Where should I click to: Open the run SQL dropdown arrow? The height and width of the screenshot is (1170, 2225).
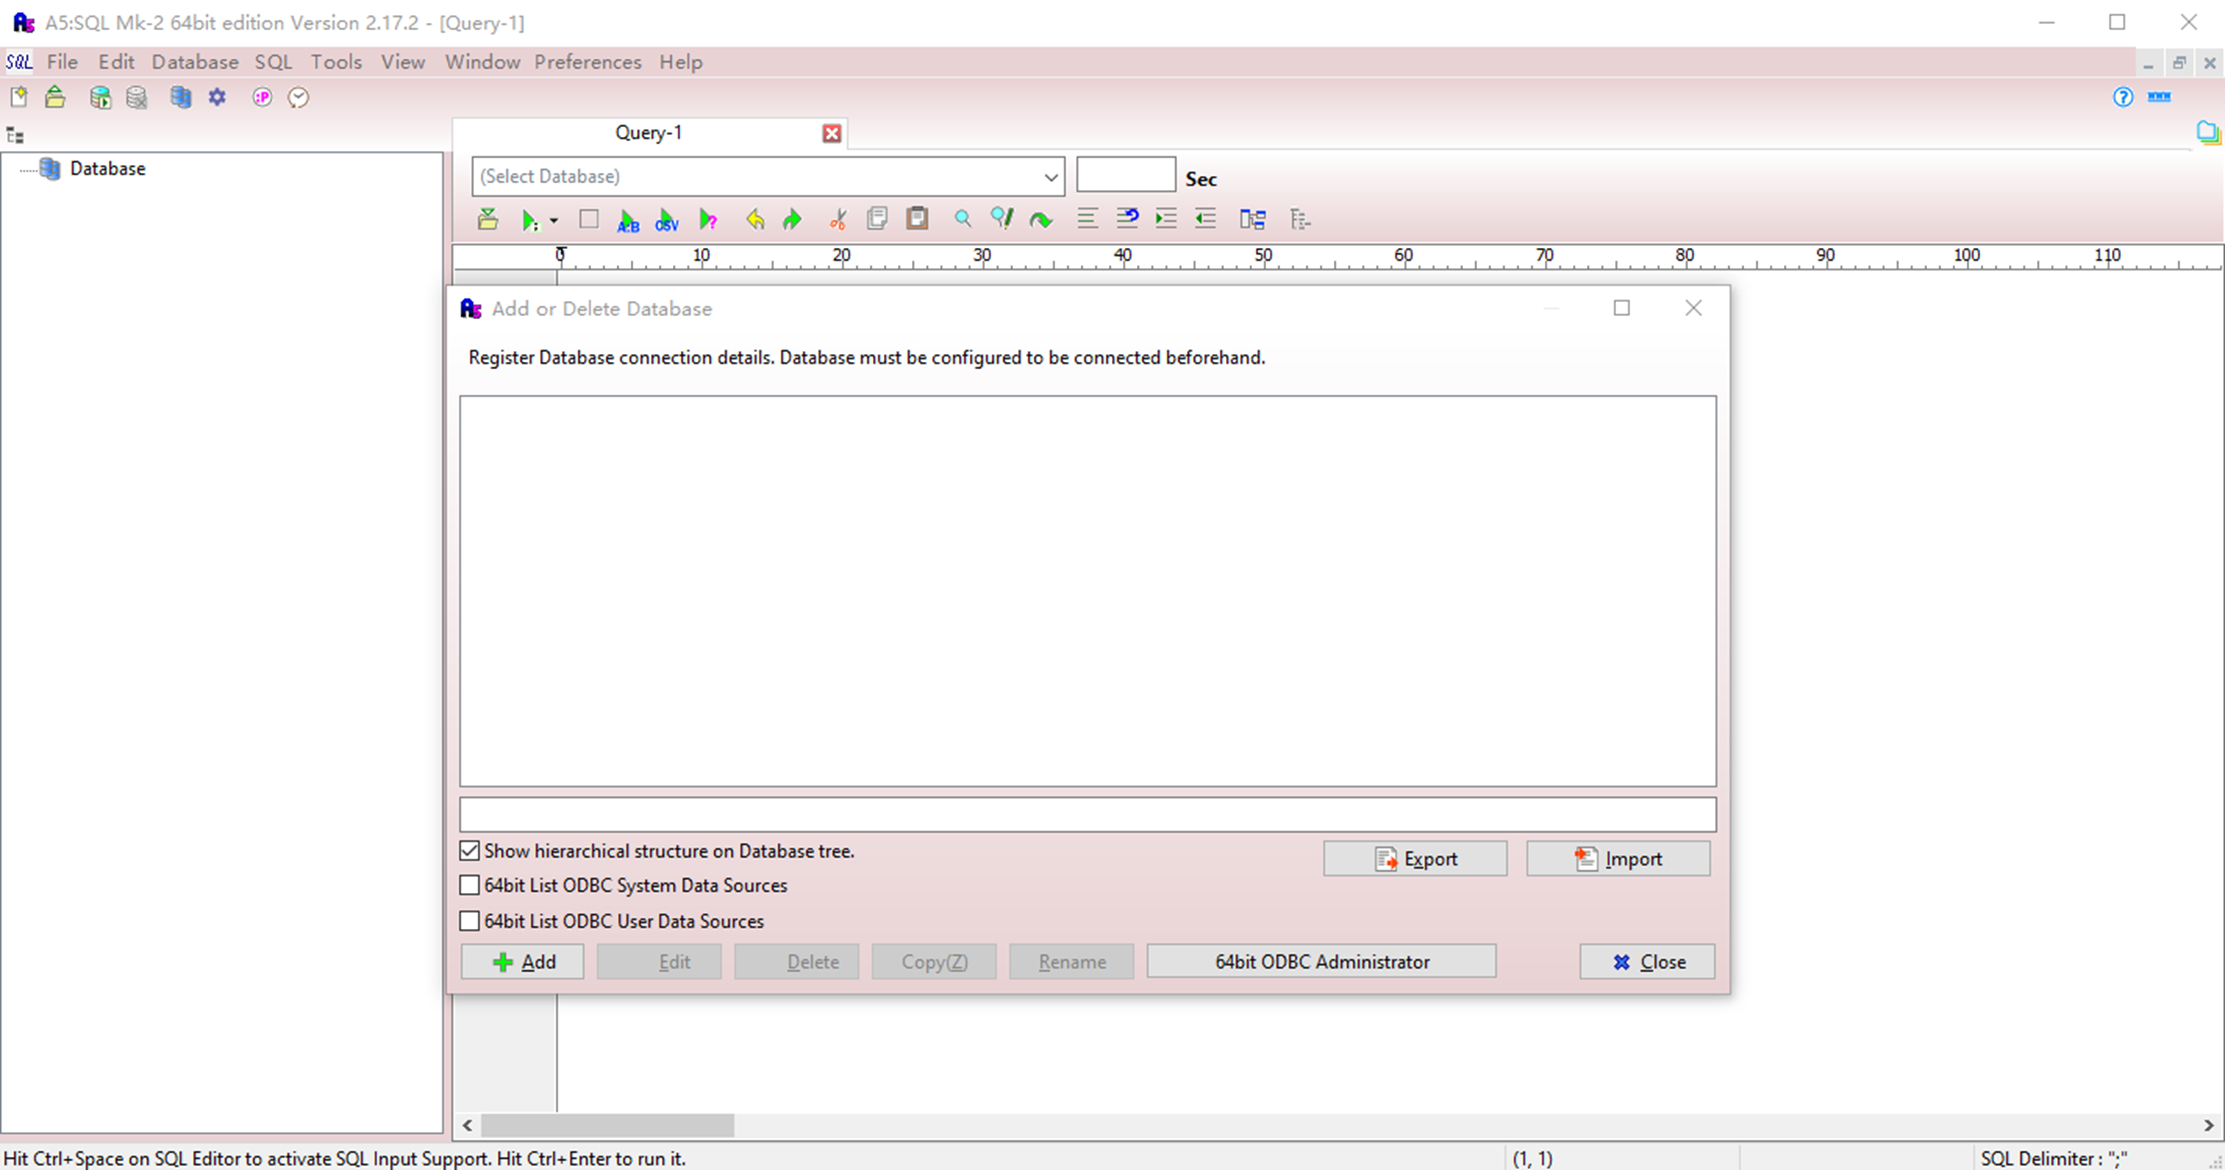point(553,221)
